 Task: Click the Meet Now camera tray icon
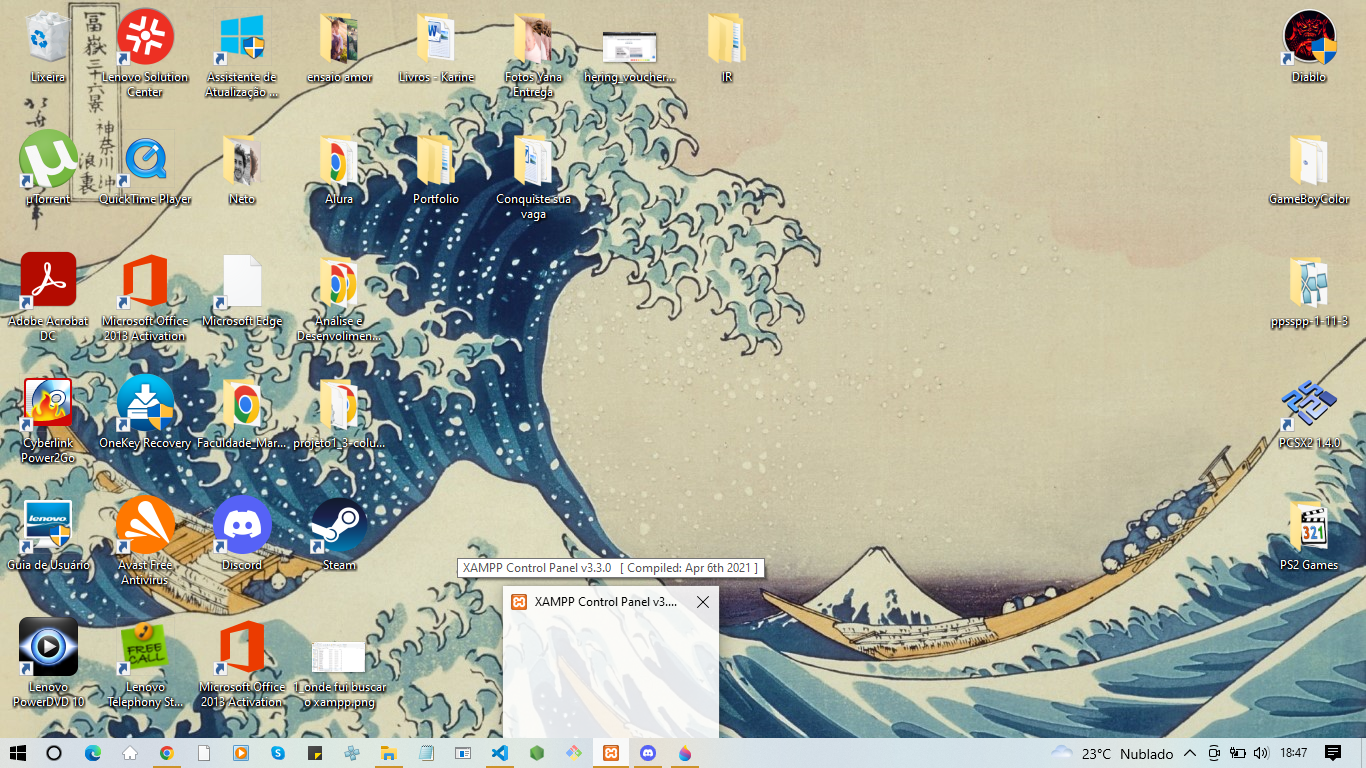tap(1214, 753)
